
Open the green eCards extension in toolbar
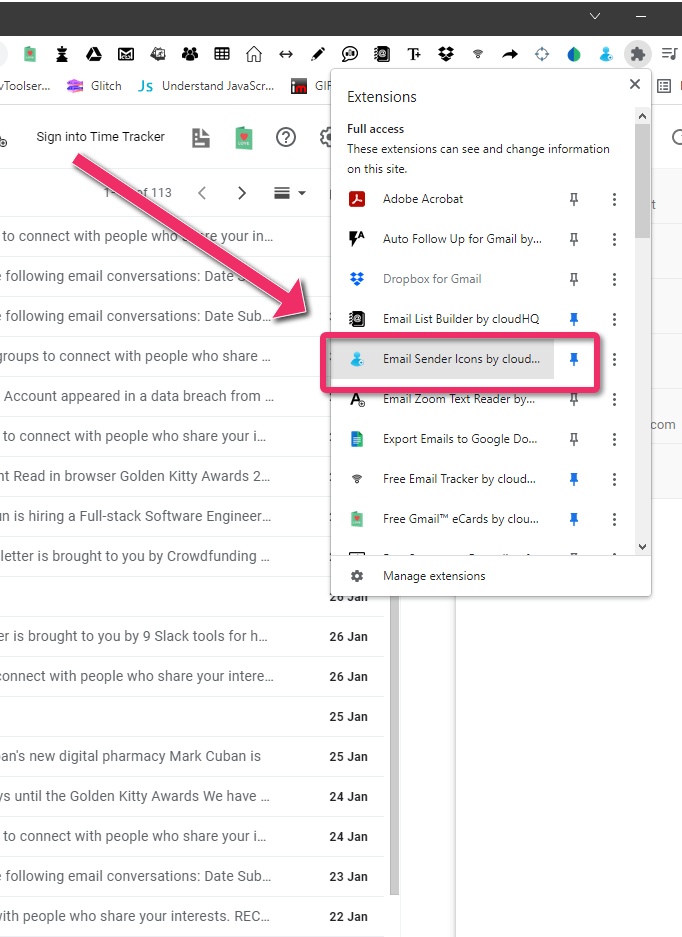(29, 54)
